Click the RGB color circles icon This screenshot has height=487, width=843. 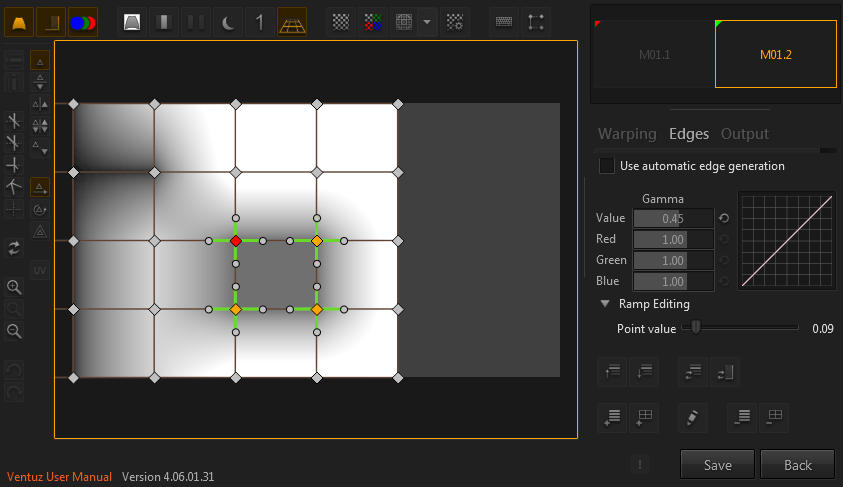(x=83, y=21)
